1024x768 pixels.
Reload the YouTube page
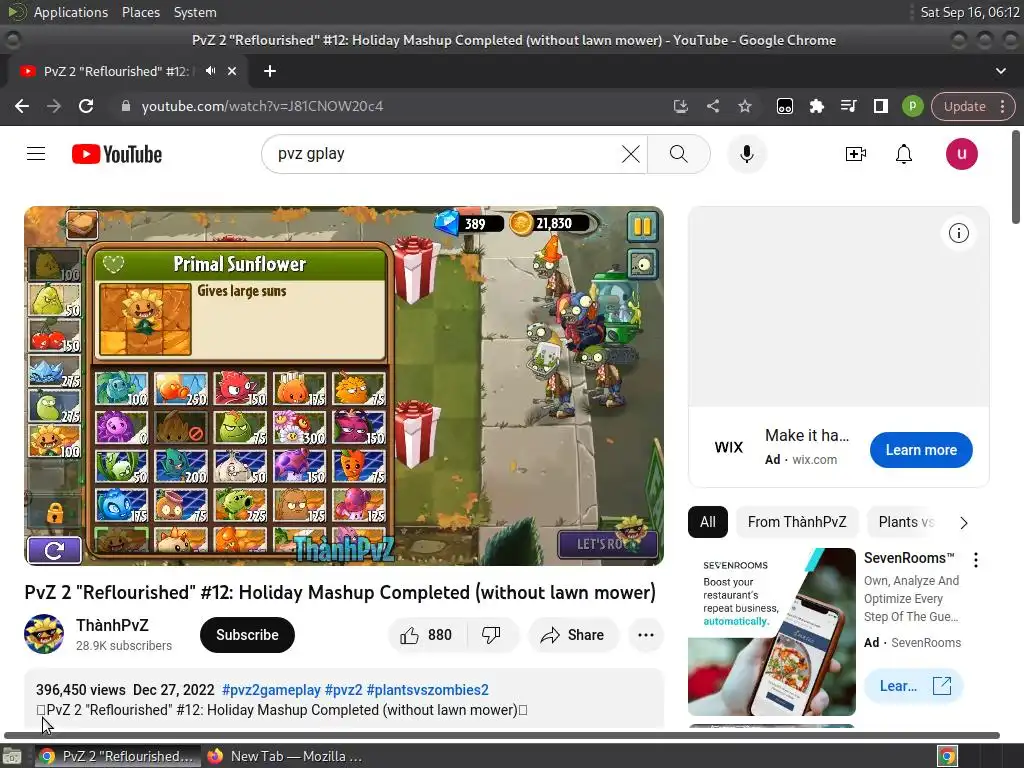tap(86, 106)
